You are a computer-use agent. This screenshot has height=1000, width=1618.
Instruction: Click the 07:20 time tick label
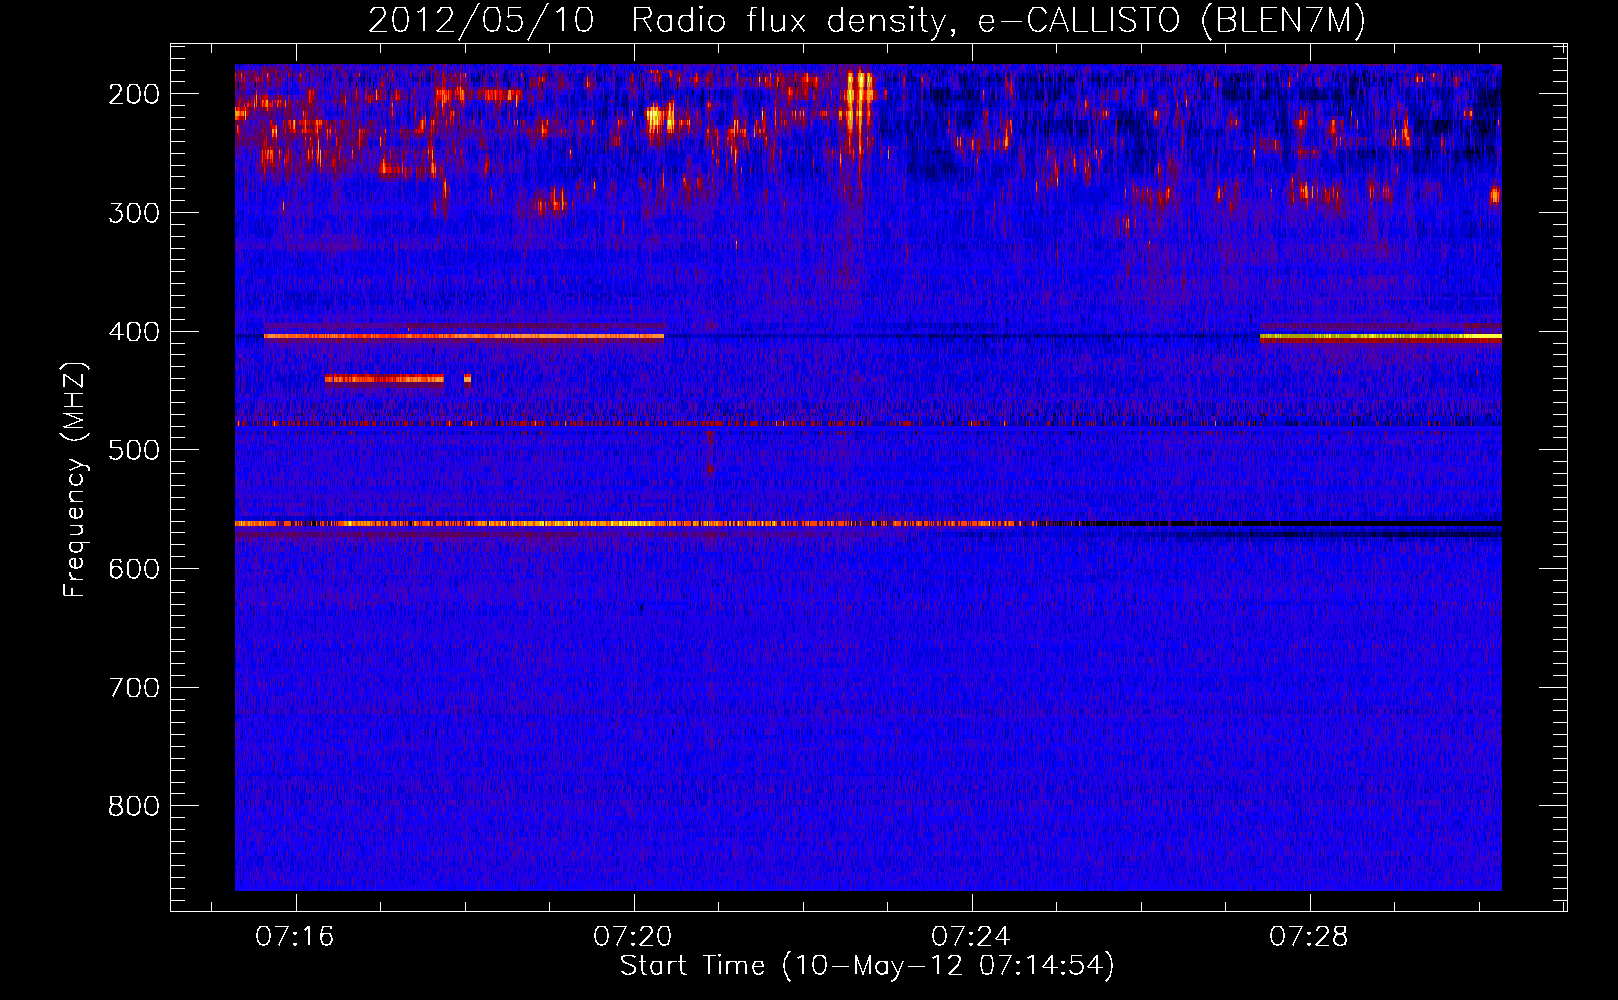[x=633, y=937]
